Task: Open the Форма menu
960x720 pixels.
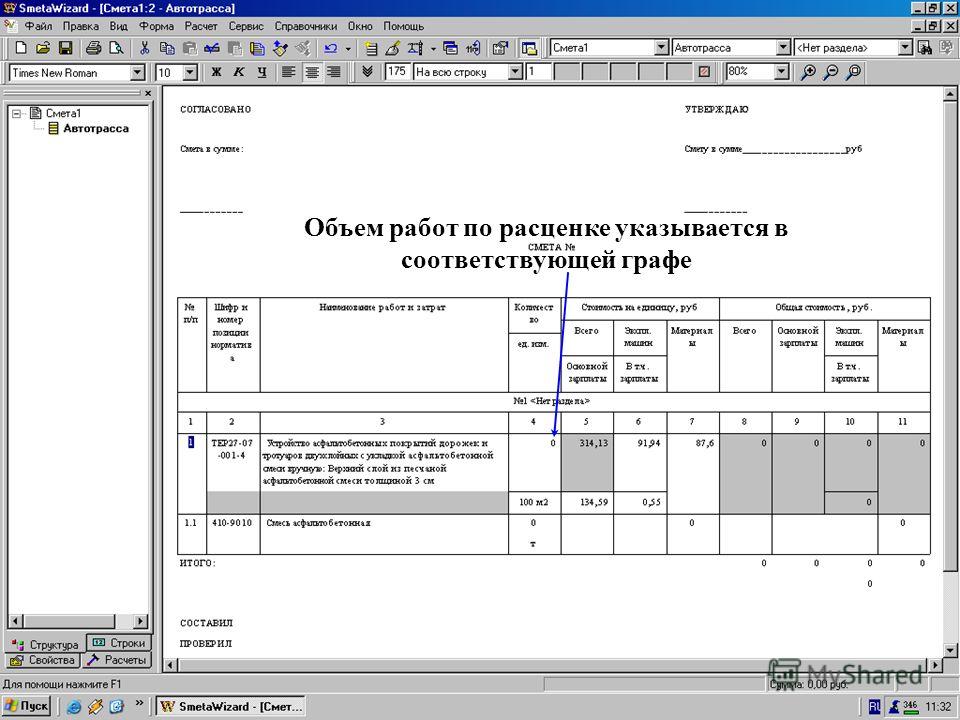Action: pyautogui.click(x=156, y=26)
